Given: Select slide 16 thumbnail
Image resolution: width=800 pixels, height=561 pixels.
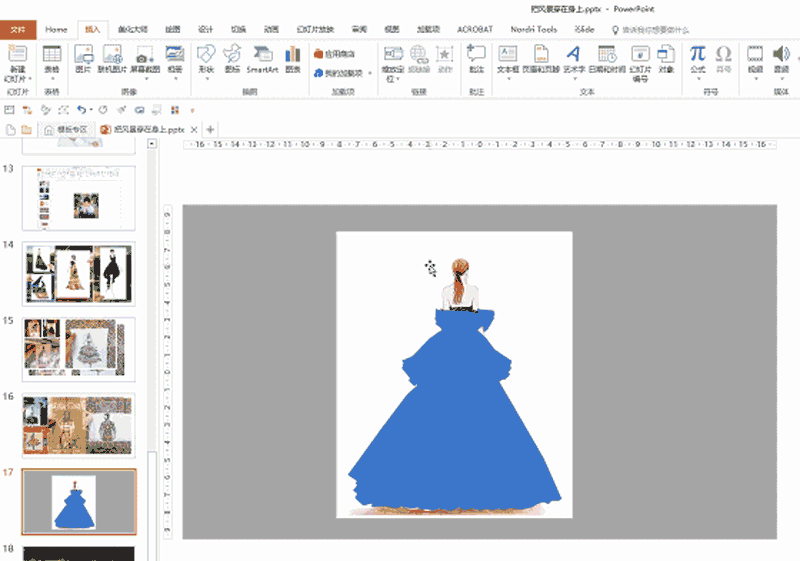Looking at the screenshot, I should click(x=79, y=425).
